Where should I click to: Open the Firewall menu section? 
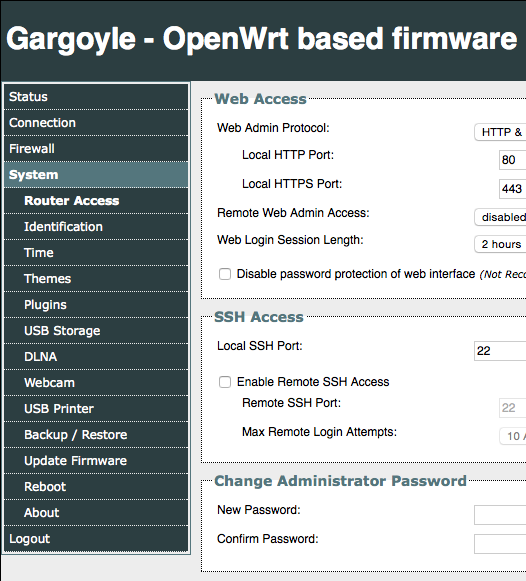(96, 149)
